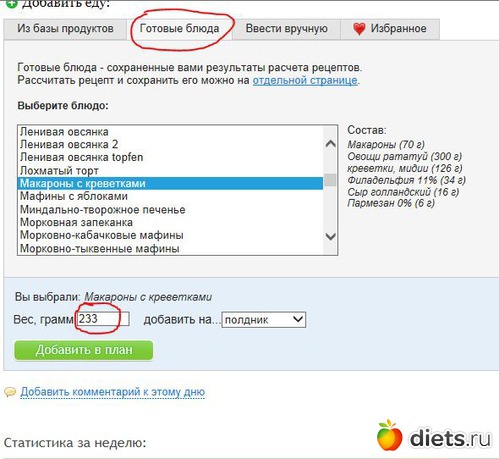Follow the отдельной странице link

[x=305, y=80]
